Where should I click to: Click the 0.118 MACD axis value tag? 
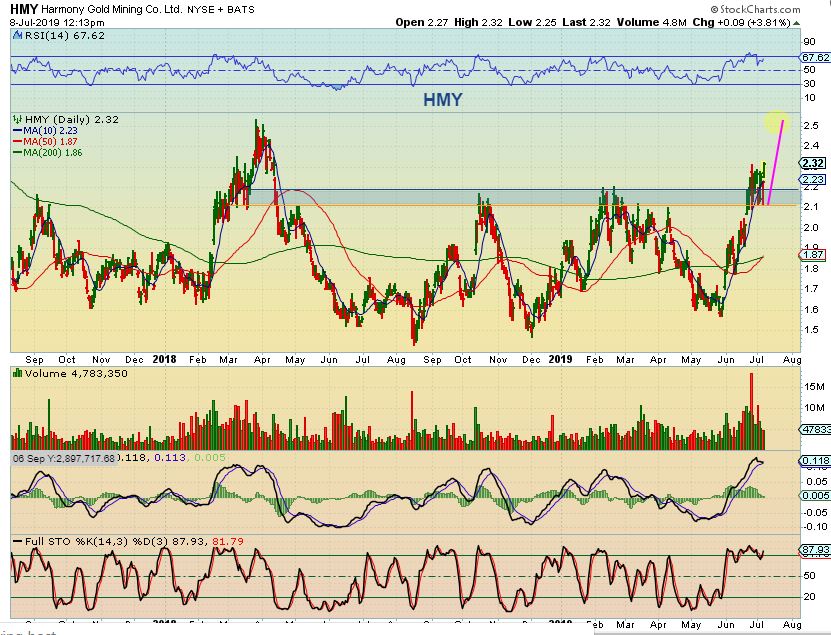click(x=815, y=461)
